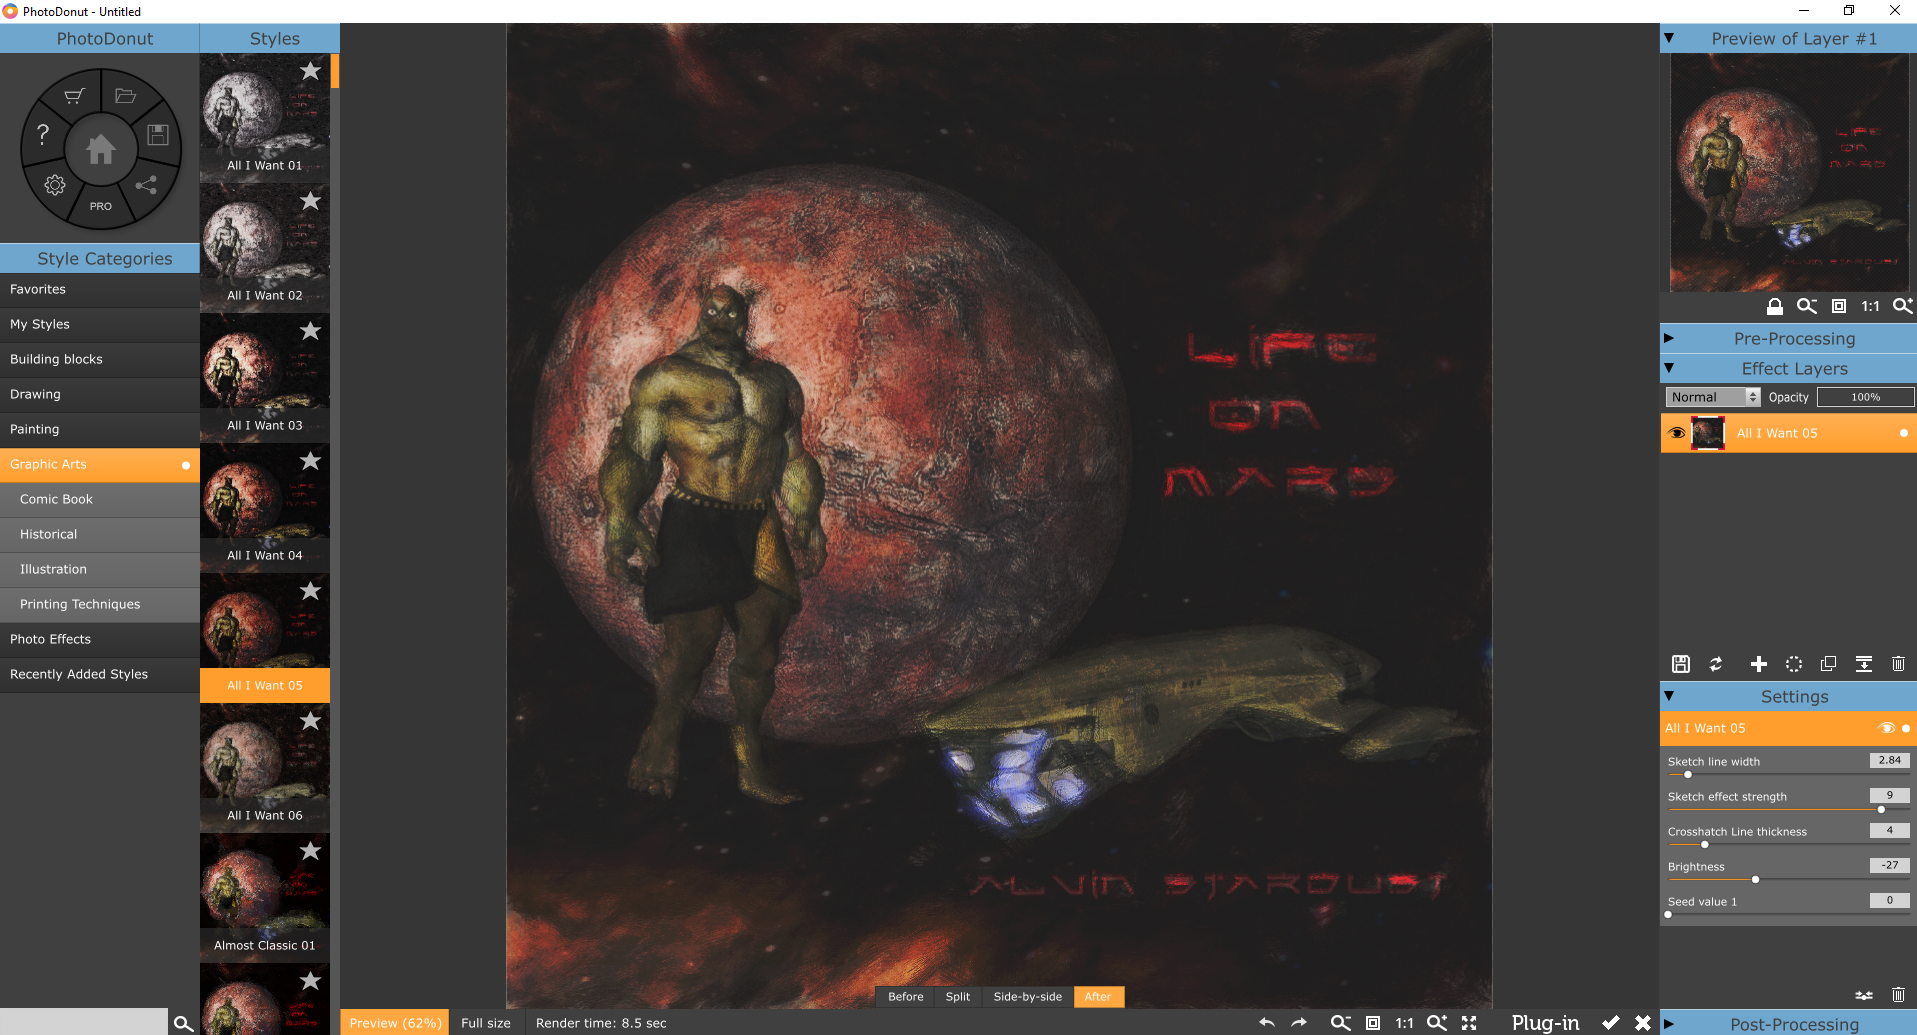This screenshot has width=1917, height=1035.
Task: Set main canvas zoom to 1:1
Action: [x=1405, y=1022]
